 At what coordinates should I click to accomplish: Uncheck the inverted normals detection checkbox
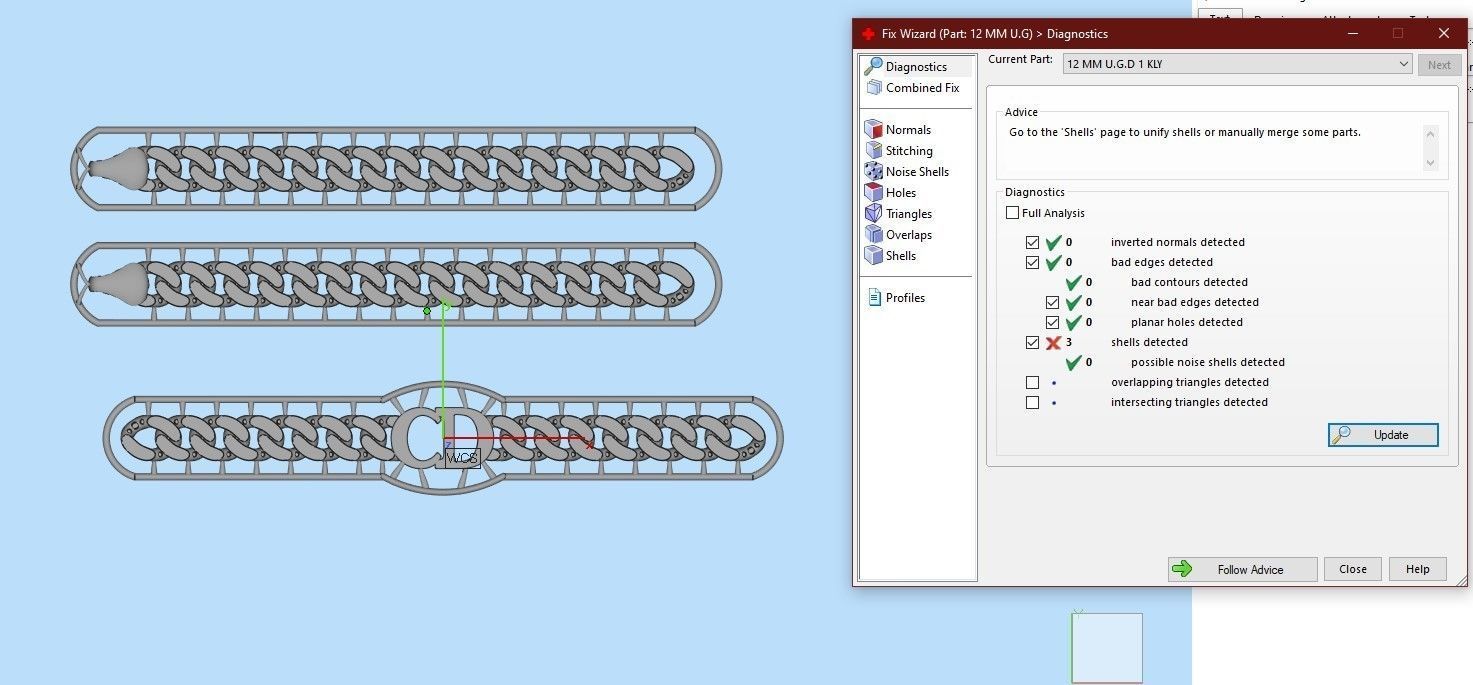(x=1032, y=243)
